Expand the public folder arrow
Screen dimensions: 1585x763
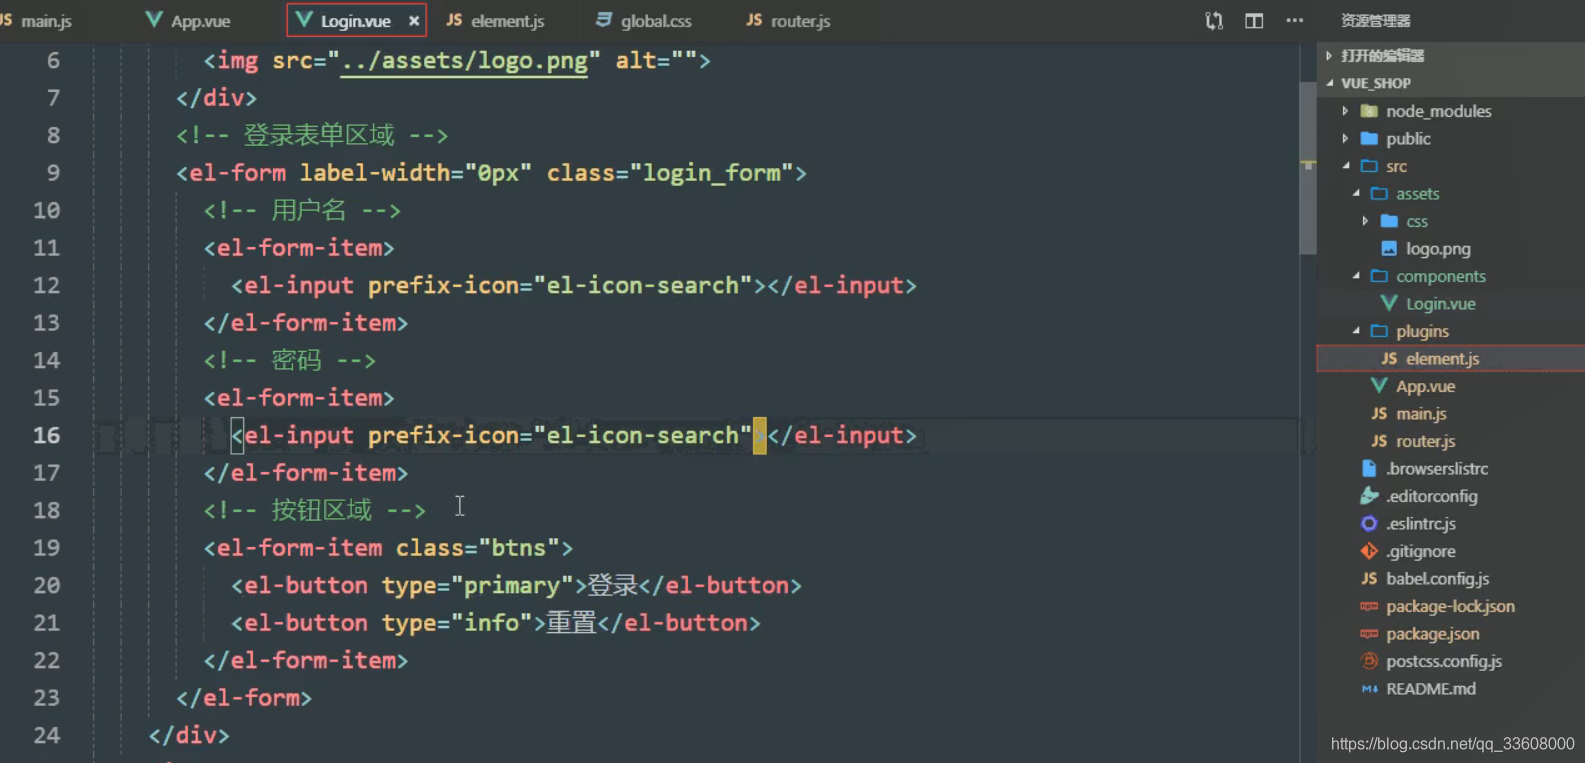(x=1345, y=138)
